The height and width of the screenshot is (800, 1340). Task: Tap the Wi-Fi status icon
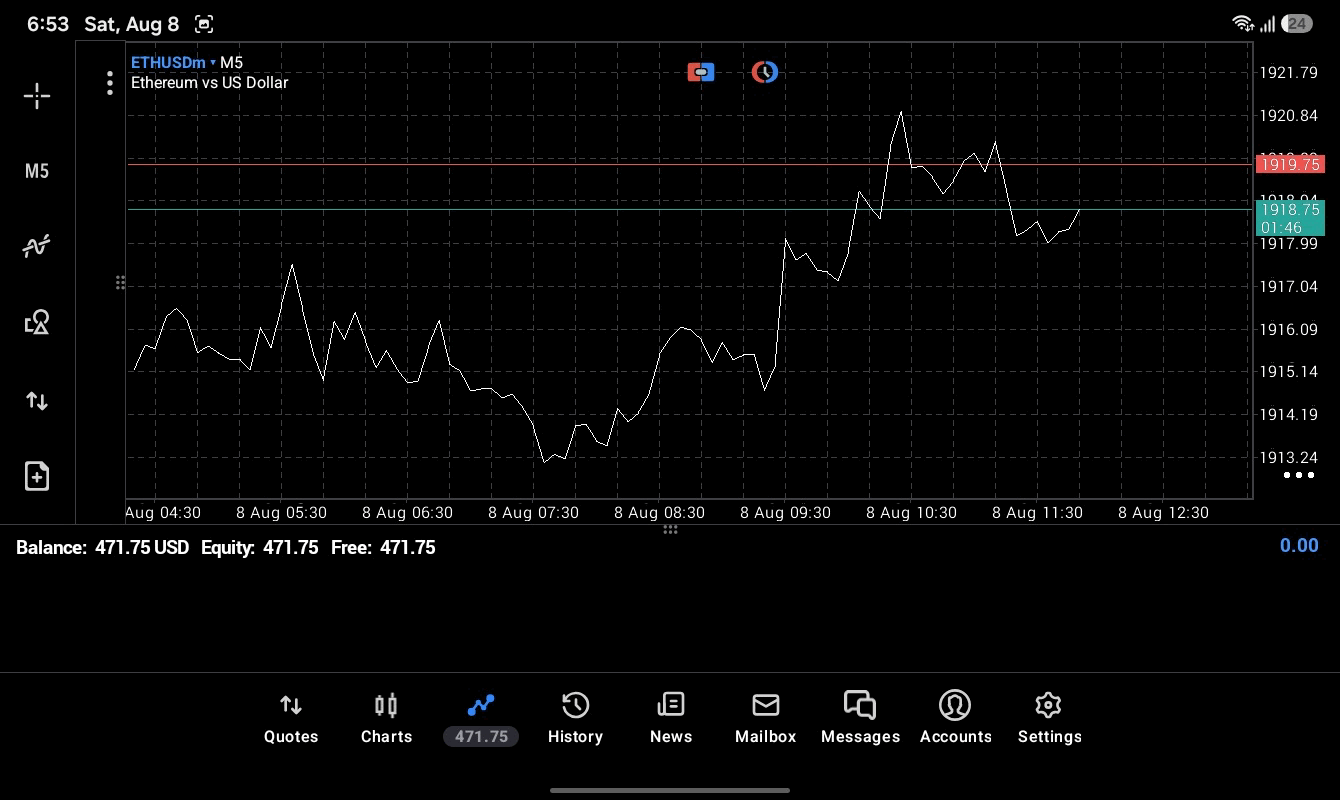(1243, 24)
